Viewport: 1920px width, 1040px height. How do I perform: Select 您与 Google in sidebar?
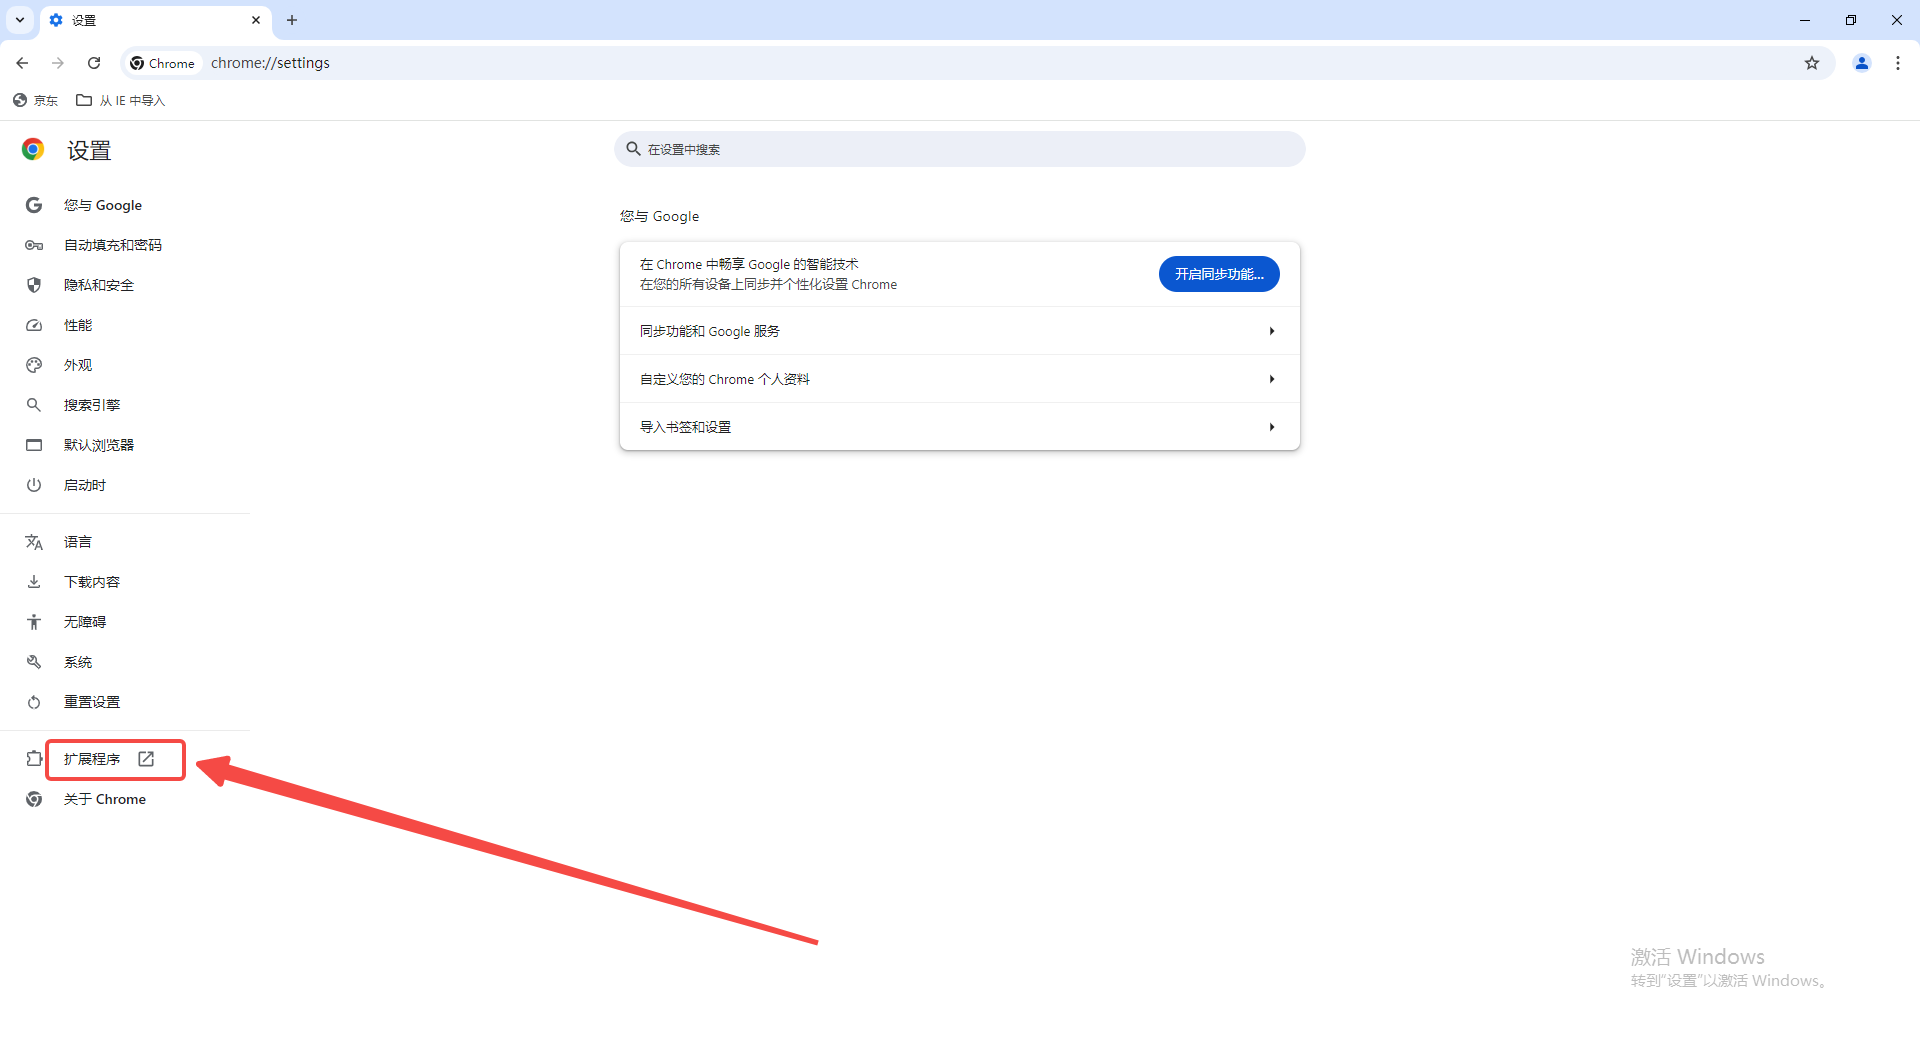[103, 205]
